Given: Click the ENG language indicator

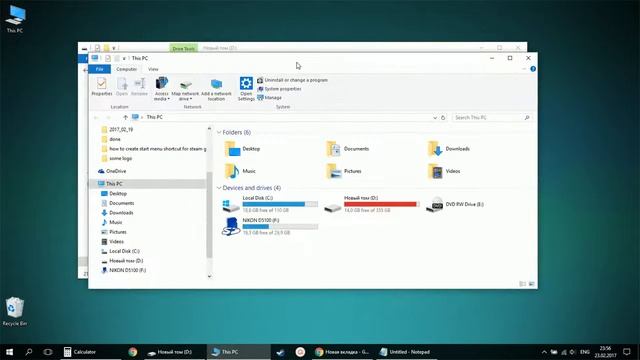Looking at the screenshot, I should point(585,352).
